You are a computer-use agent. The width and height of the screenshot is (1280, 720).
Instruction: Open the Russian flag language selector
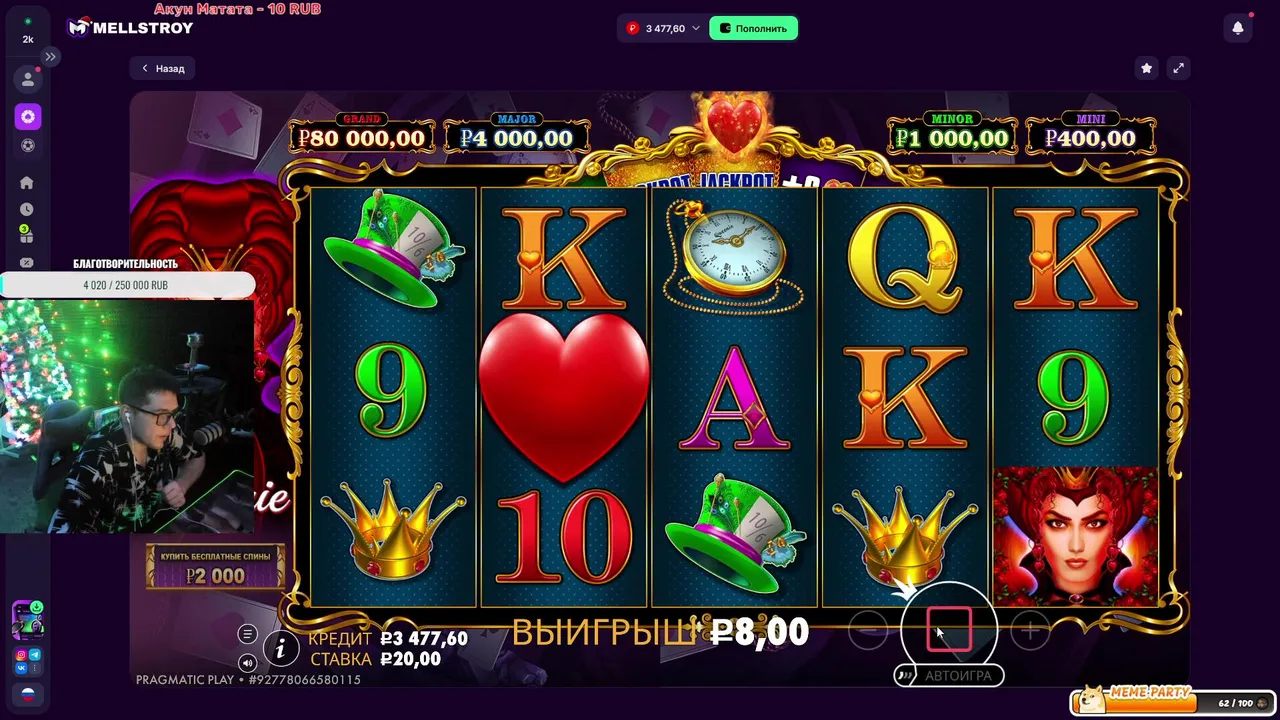pos(28,694)
